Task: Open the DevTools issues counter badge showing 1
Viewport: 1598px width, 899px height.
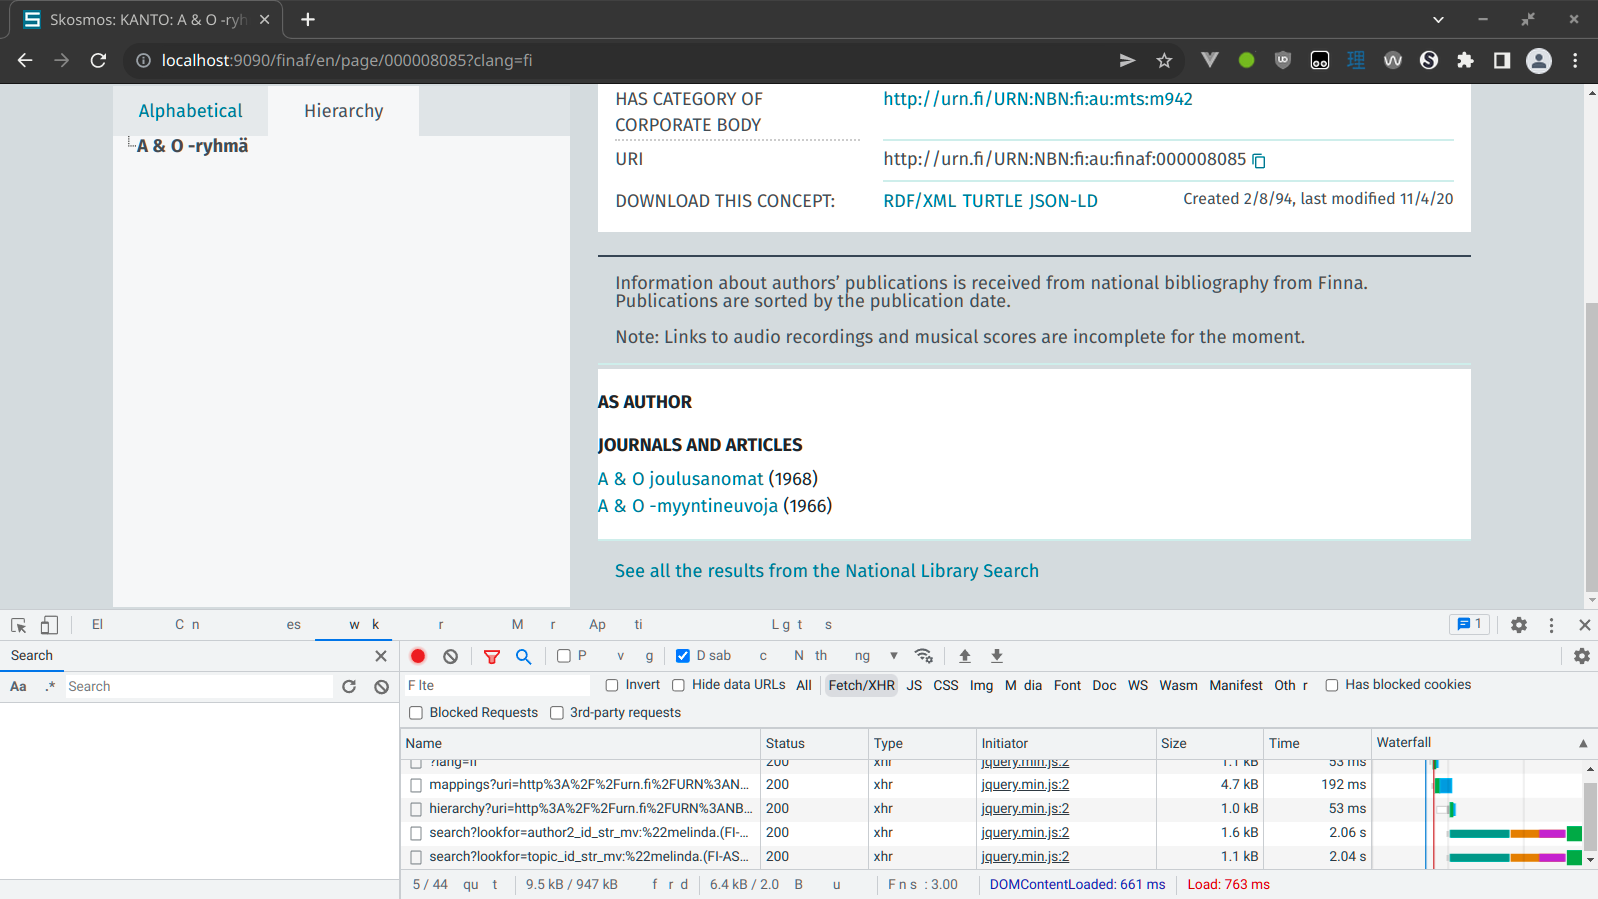Action: [1470, 624]
